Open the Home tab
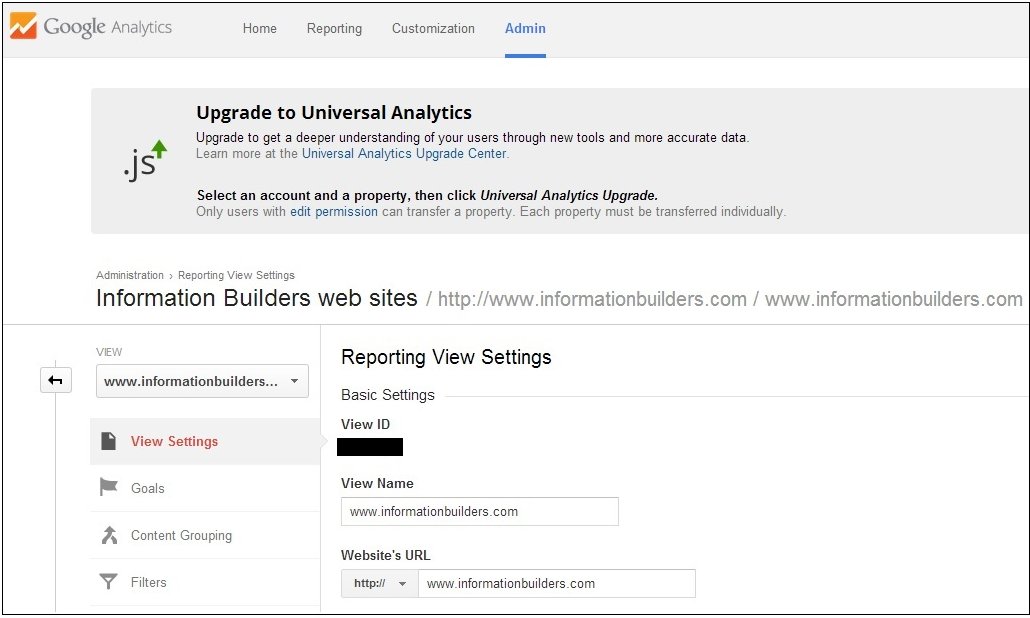 pyautogui.click(x=259, y=28)
